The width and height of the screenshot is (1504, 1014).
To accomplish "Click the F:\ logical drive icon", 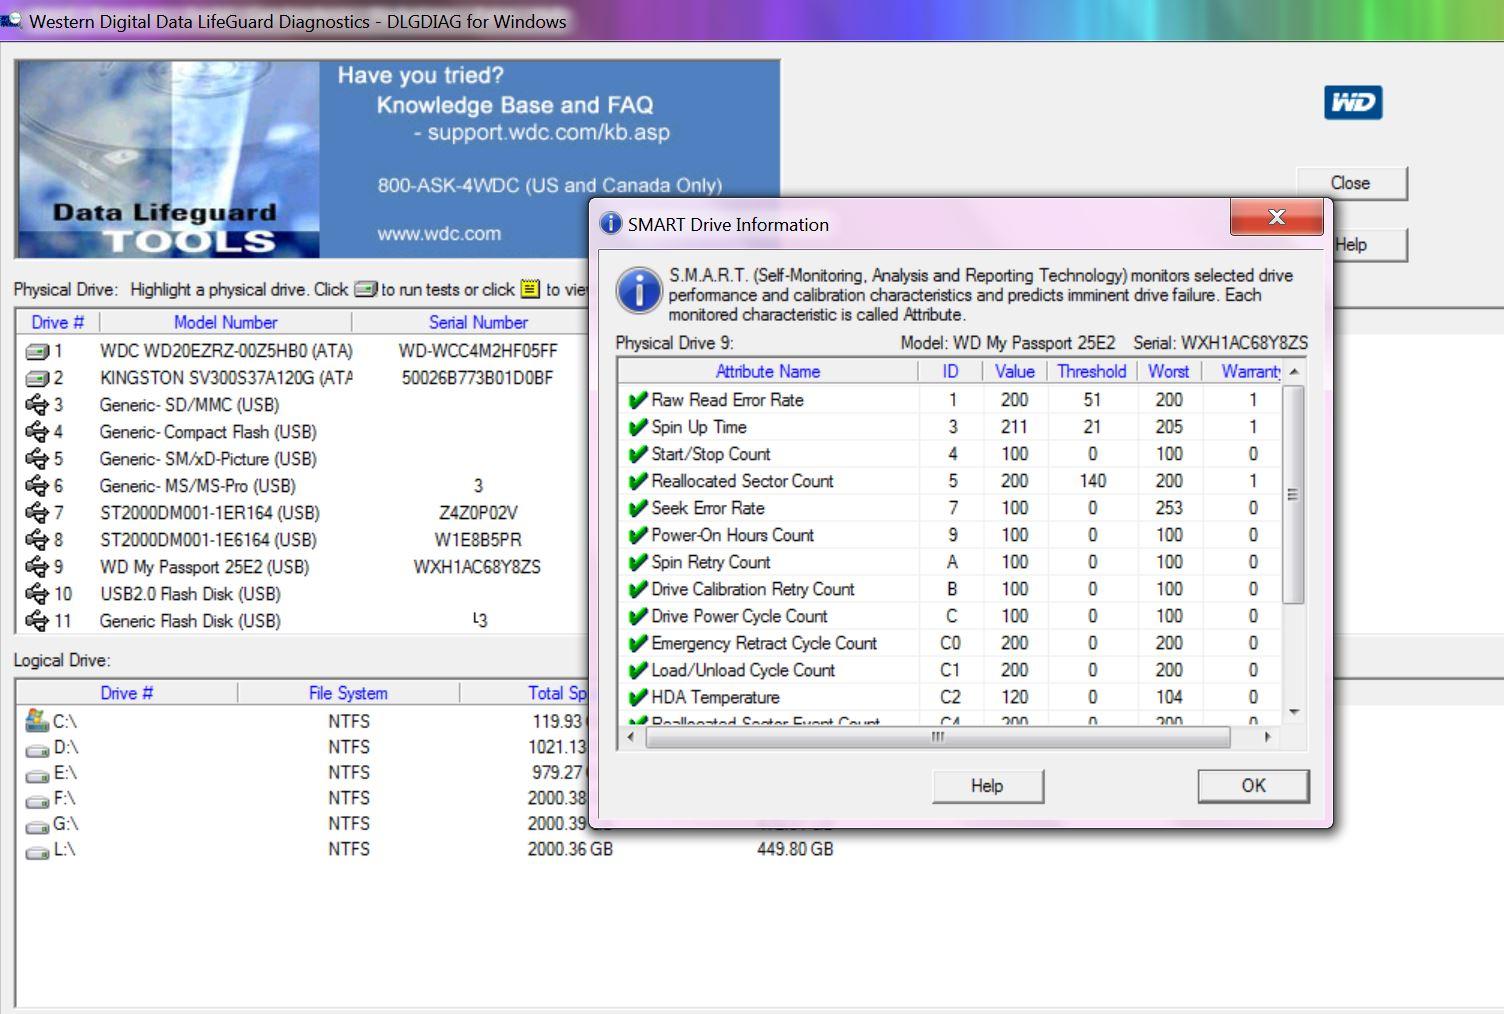I will (x=37, y=800).
